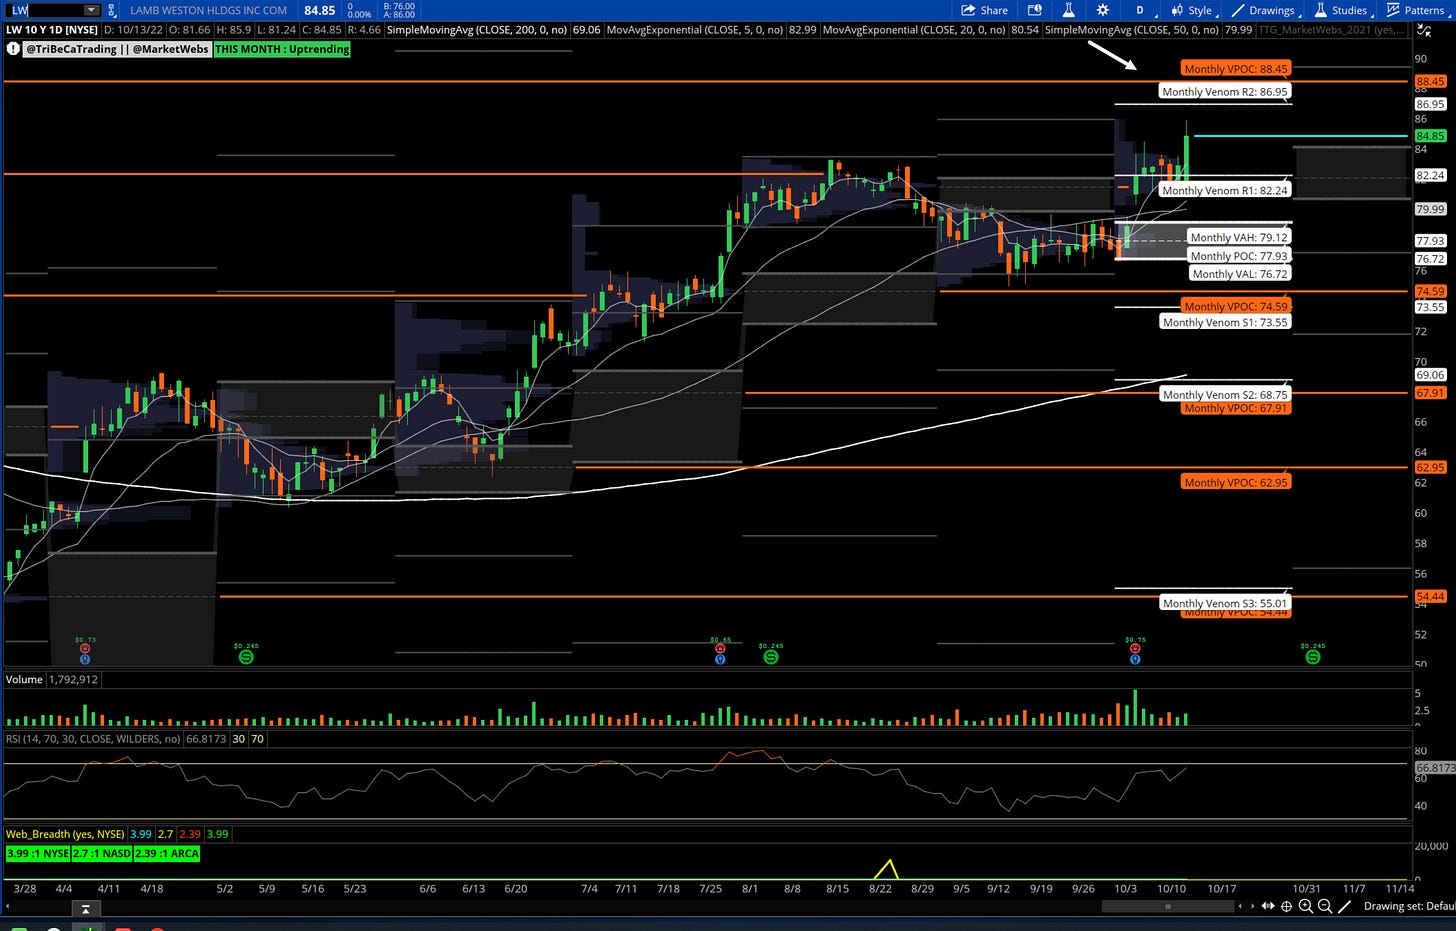Click the scroll right arrow near scrollbar
The width and height of the screenshot is (1456, 931).
coord(1253,906)
